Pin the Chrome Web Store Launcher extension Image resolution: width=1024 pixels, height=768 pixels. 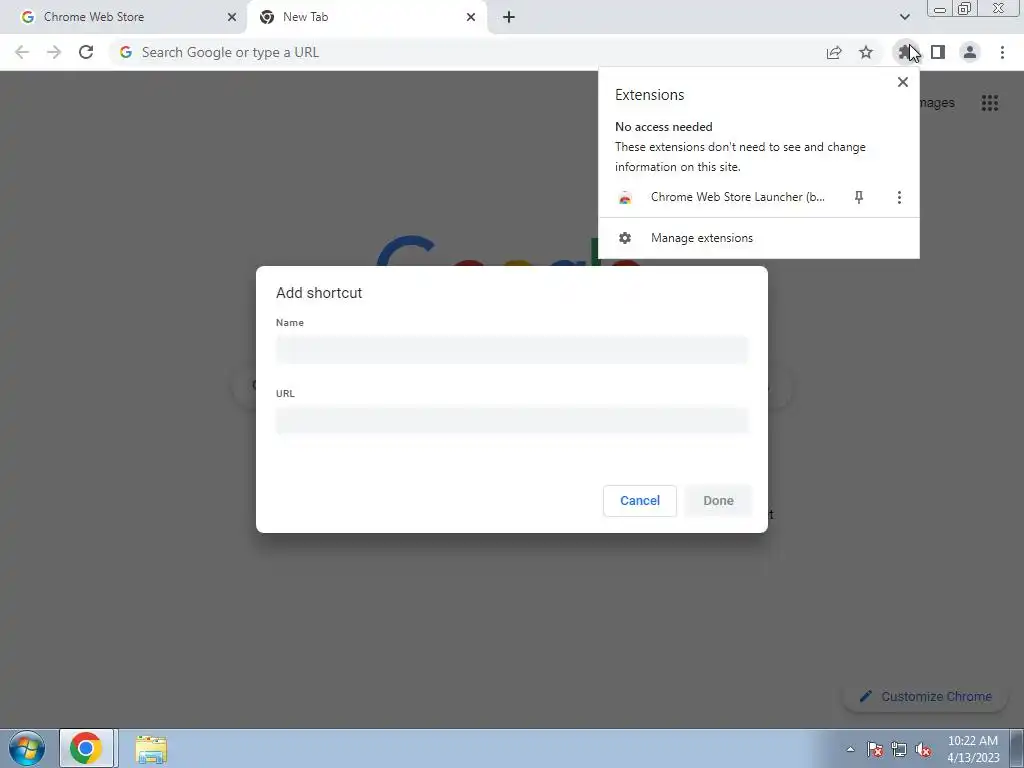(x=859, y=197)
